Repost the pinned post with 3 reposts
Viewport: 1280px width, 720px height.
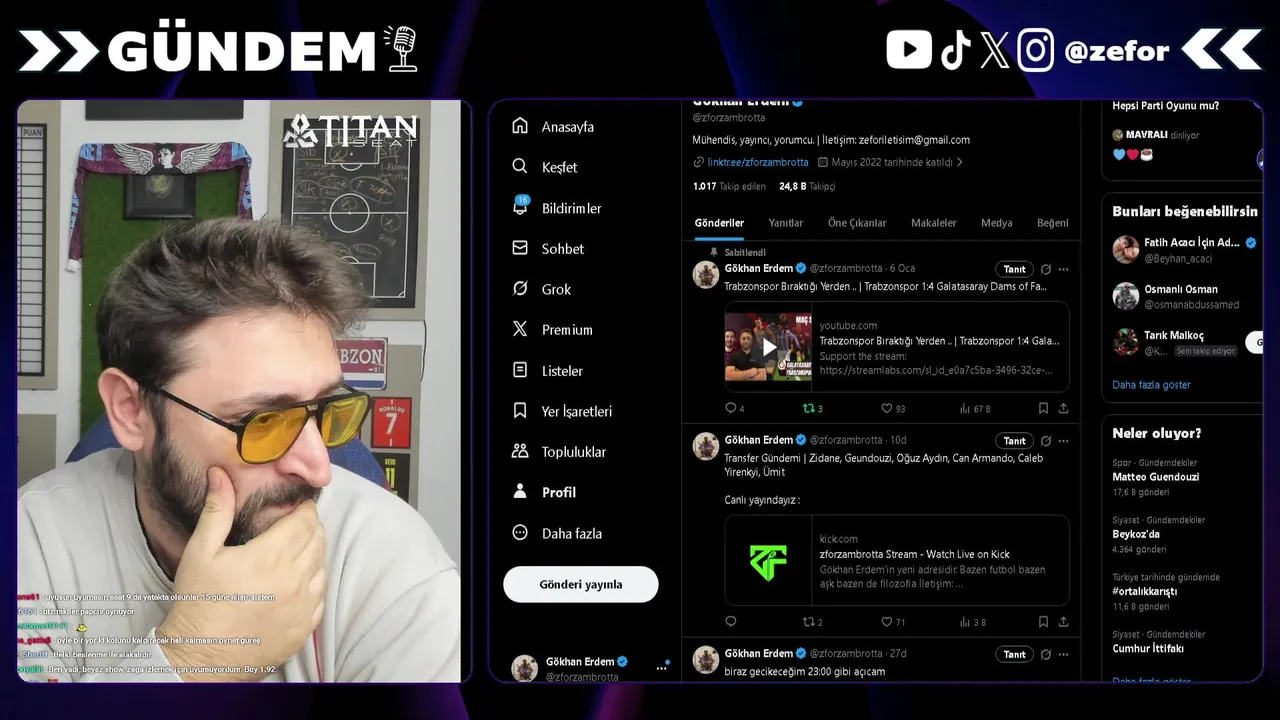tap(813, 408)
